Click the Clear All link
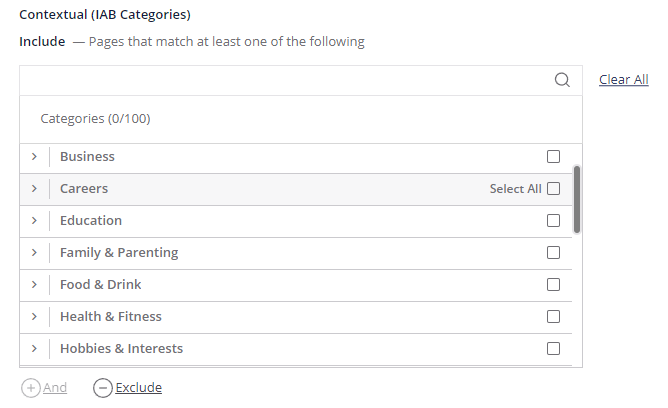Viewport: 668px width, 408px height. click(623, 80)
